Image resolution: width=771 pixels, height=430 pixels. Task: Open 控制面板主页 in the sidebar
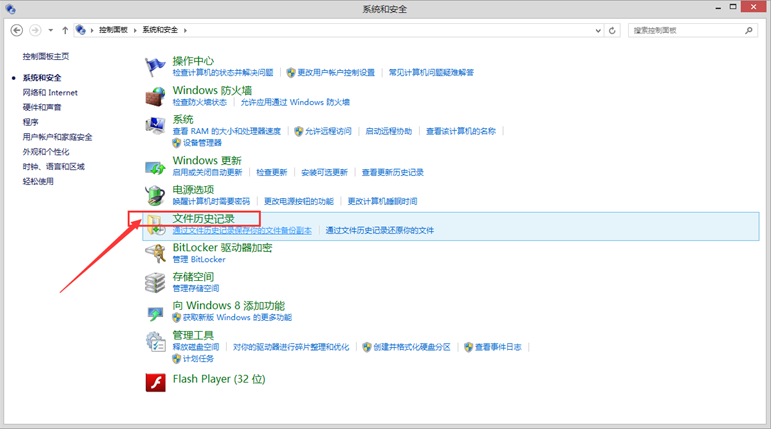[x=46, y=57]
